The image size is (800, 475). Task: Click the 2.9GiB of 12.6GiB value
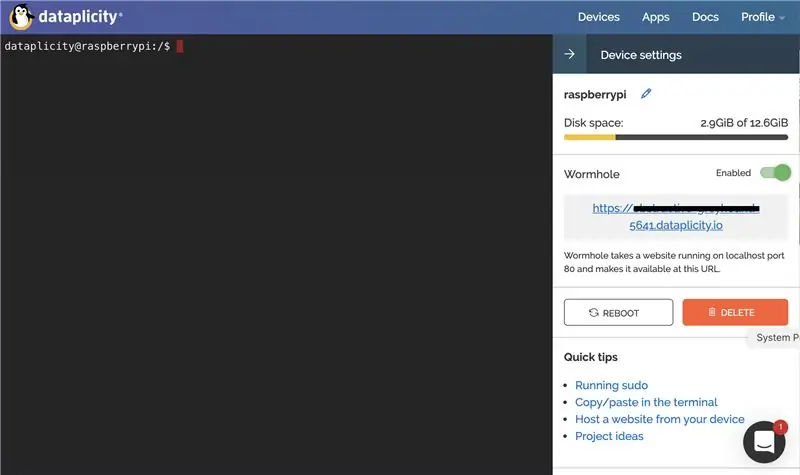click(x=744, y=123)
